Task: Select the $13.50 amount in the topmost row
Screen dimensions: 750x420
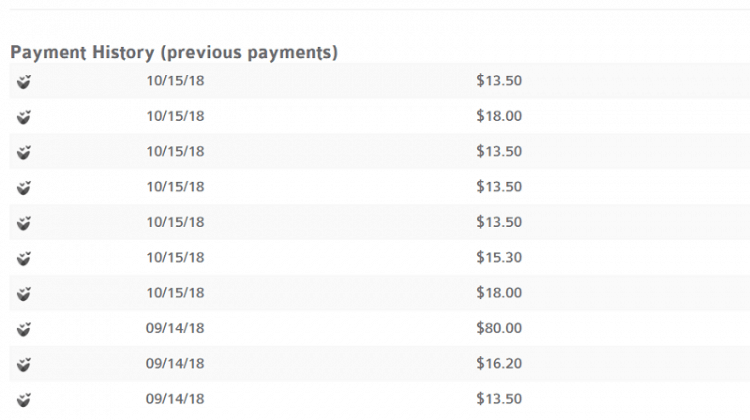Action: (499, 80)
